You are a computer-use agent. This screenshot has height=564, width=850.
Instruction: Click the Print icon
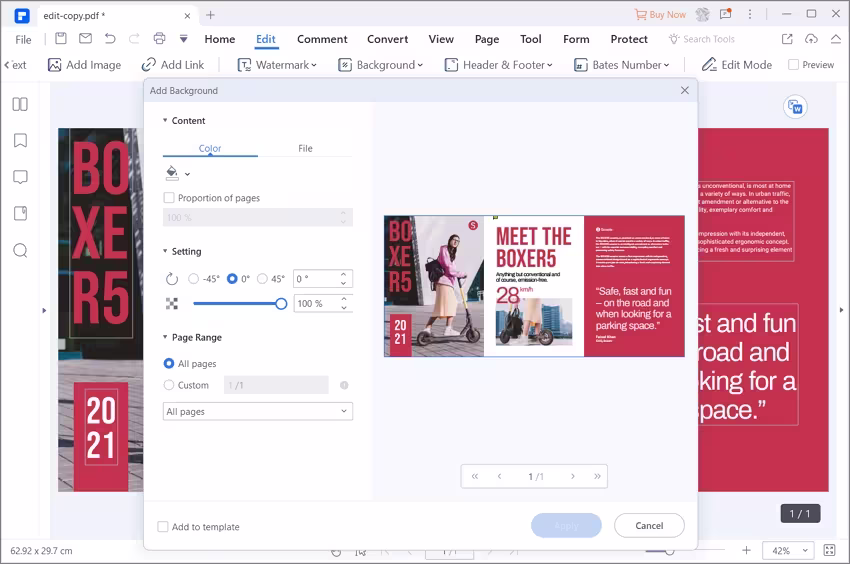tap(159, 39)
